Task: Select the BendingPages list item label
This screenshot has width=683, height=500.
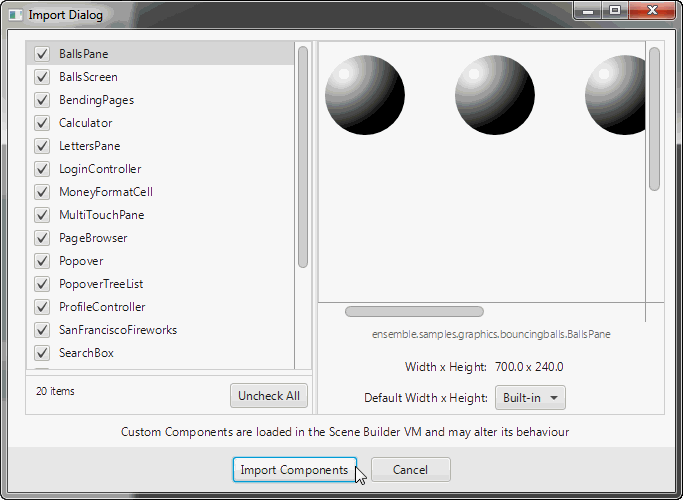Action: 97,100
